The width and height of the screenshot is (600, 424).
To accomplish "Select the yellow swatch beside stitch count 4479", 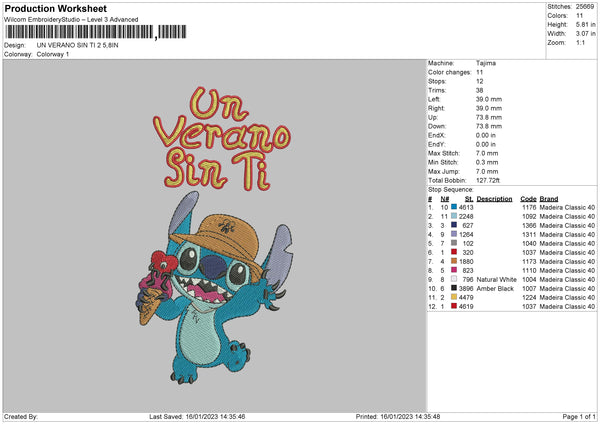I will click(x=454, y=297).
